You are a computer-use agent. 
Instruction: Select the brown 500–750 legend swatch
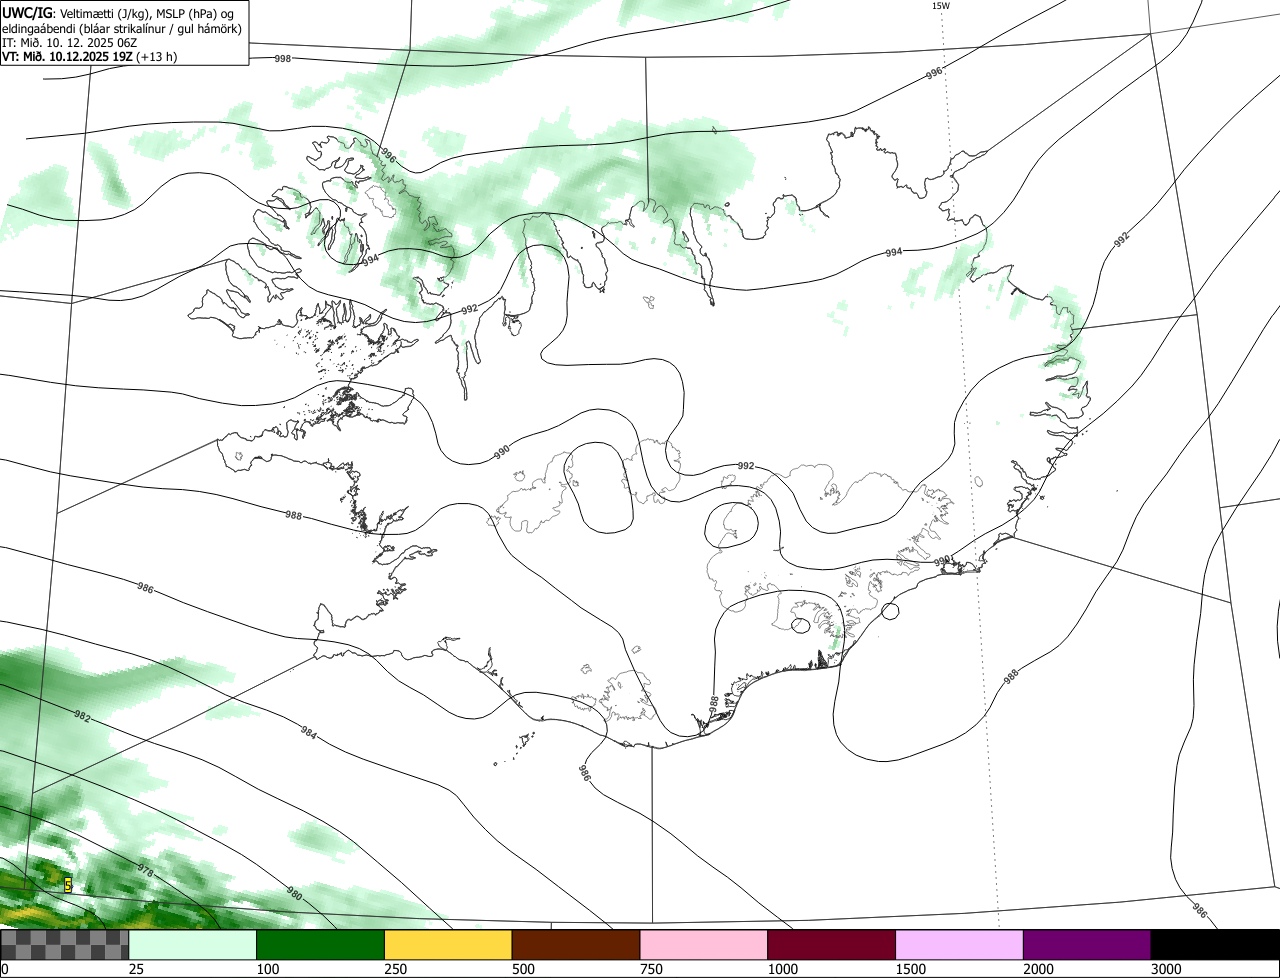[x=576, y=945]
